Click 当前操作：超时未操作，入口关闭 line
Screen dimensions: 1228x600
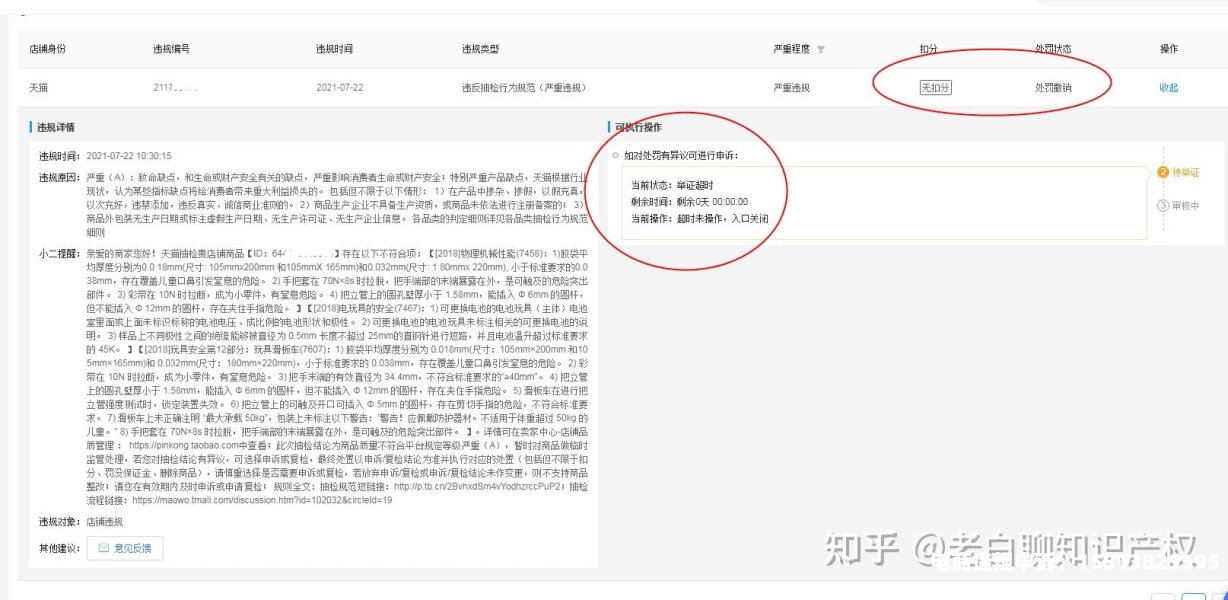pos(699,217)
